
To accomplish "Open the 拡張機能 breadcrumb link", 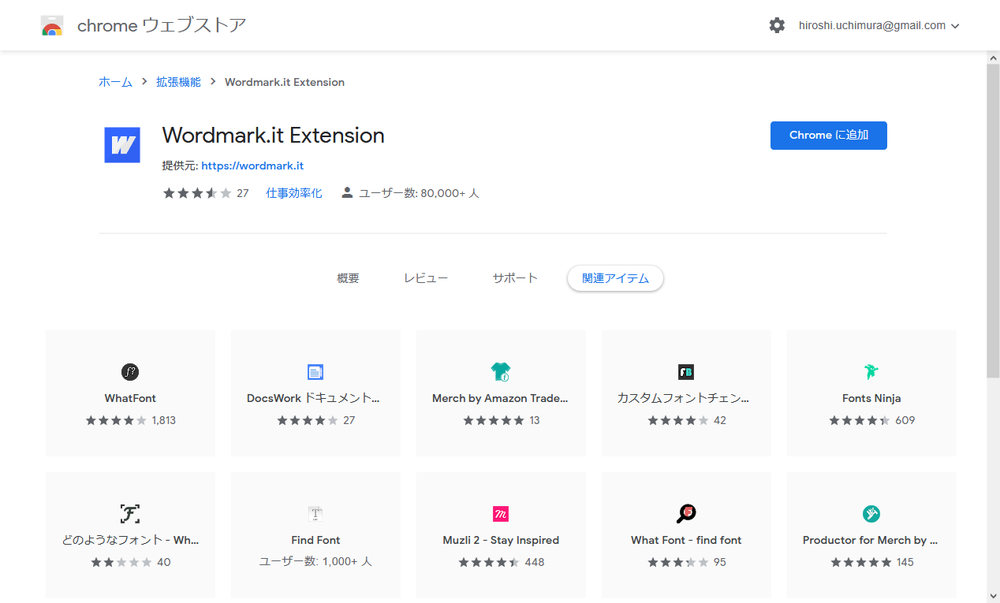I will (x=179, y=82).
